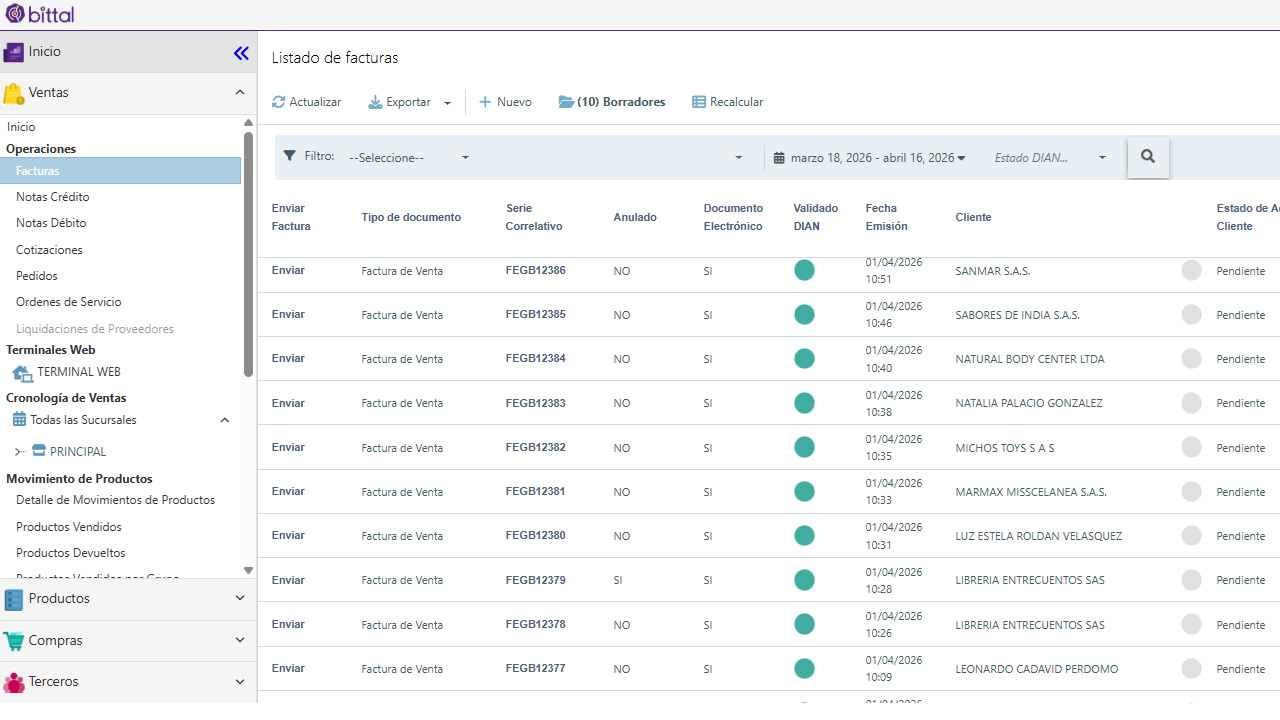Click the Actualizar button label

[315, 102]
